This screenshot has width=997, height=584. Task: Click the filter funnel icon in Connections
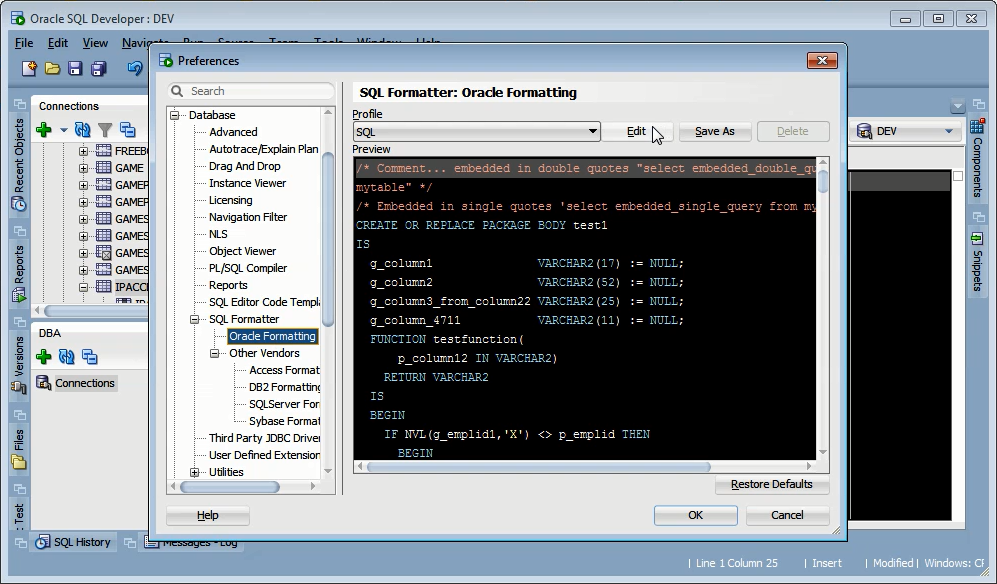tap(105, 130)
